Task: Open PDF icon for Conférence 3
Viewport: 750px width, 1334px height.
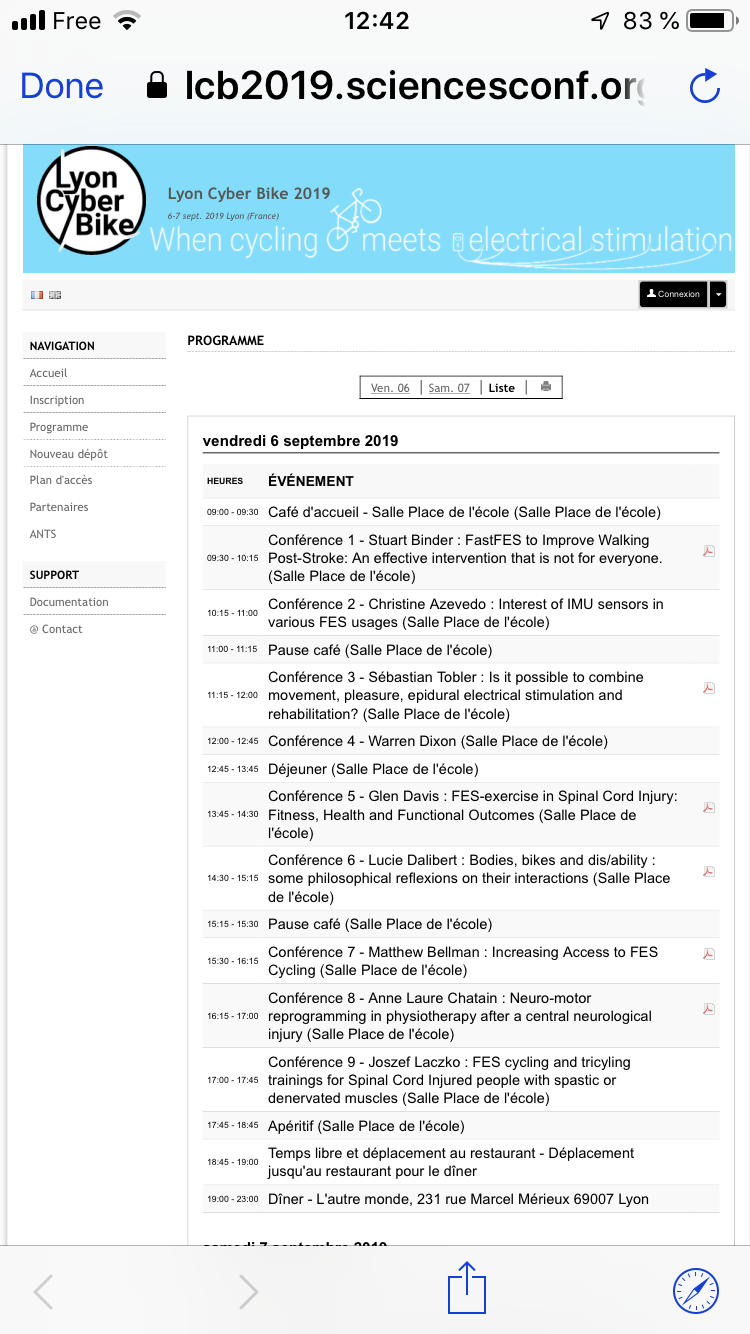Action: click(x=709, y=688)
